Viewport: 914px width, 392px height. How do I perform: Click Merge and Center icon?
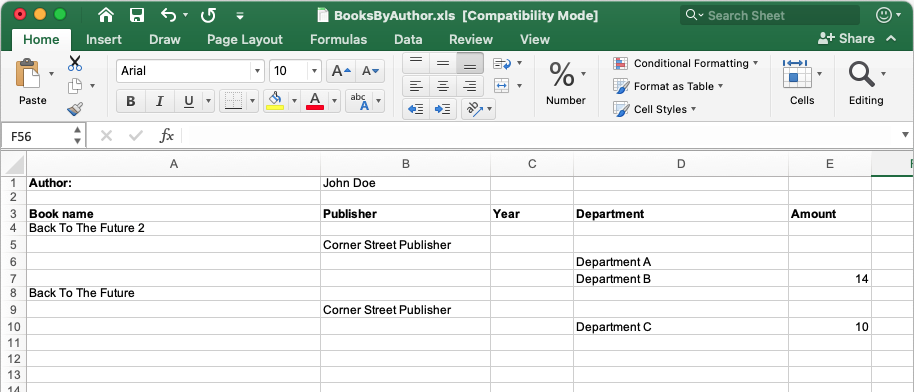tap(501, 86)
